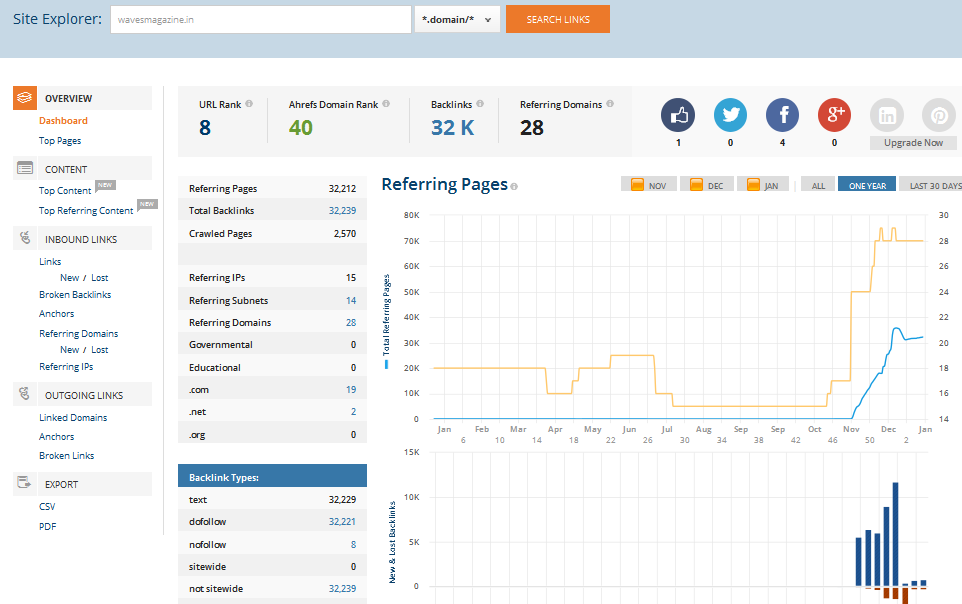
Task: Open Top Referring Content link
Action: 86,211
